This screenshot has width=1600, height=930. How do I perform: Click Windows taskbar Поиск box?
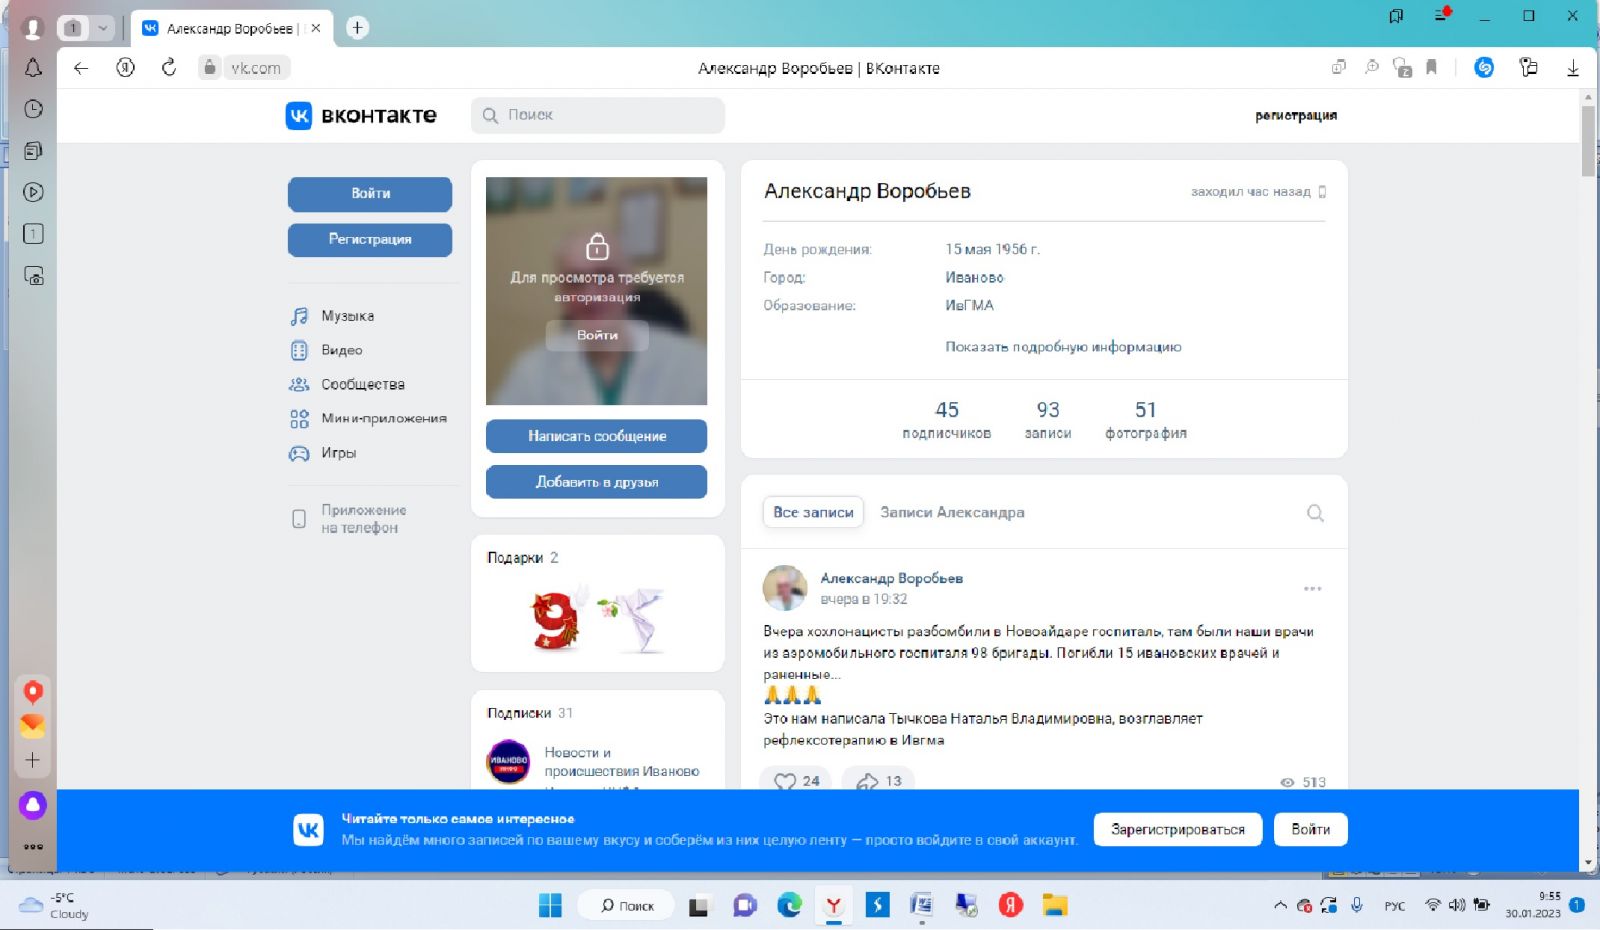627,905
